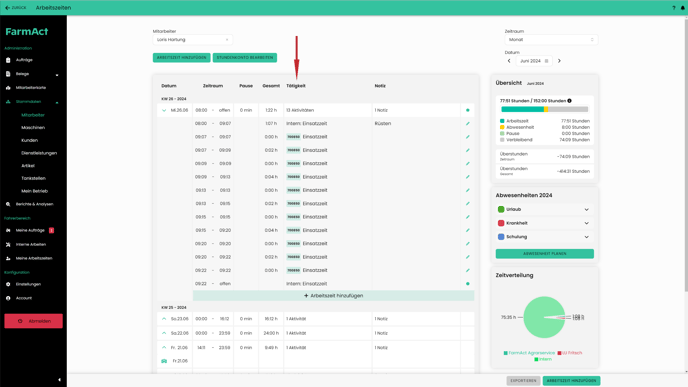
Task: Edit the Rüsten entry with its pencil icon
Action: (x=467, y=123)
